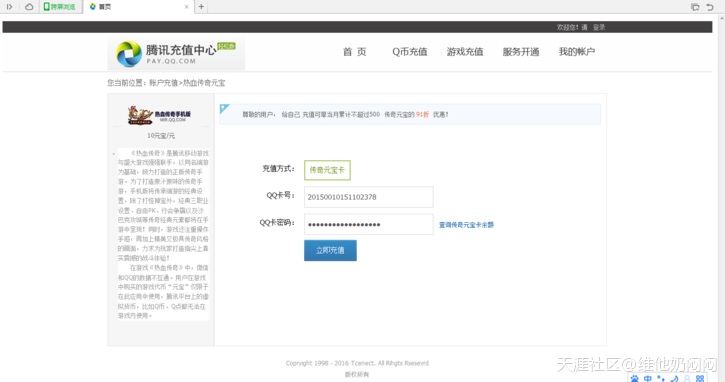Click the IME punctuation mode icon

pyautogui.click(x=661, y=379)
